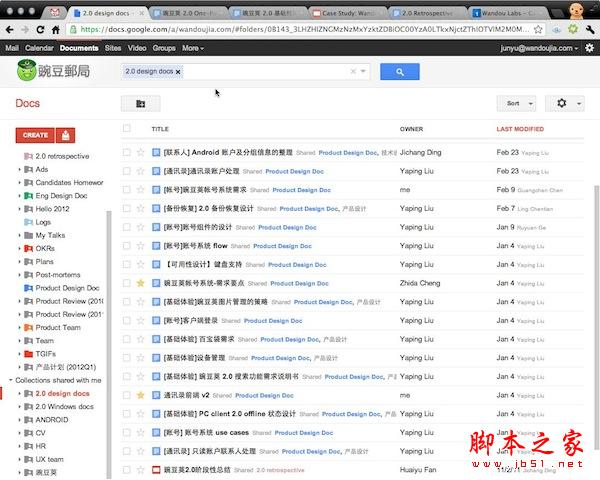
Task: Expand the ANDROID collection arrow
Action: [19, 420]
